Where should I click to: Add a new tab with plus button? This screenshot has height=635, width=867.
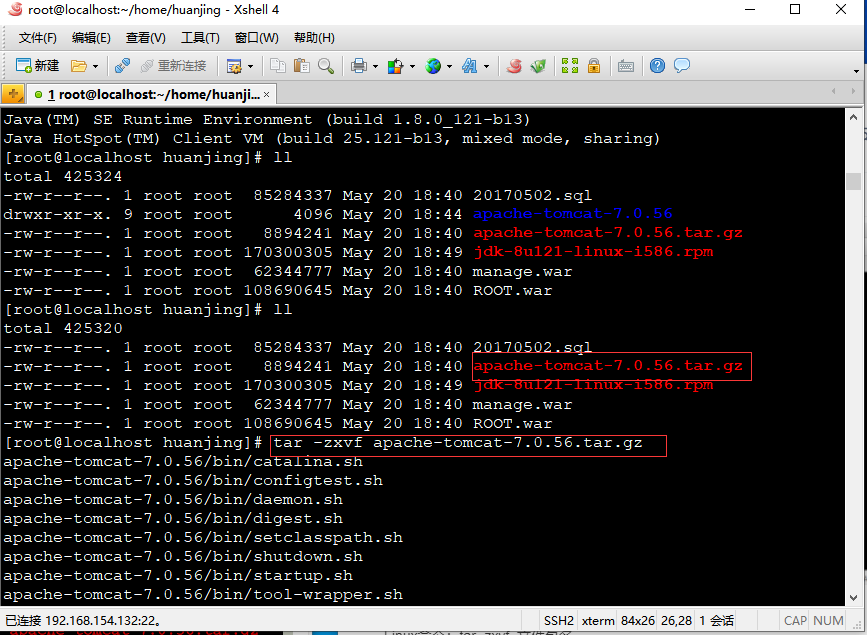[x=13, y=94]
